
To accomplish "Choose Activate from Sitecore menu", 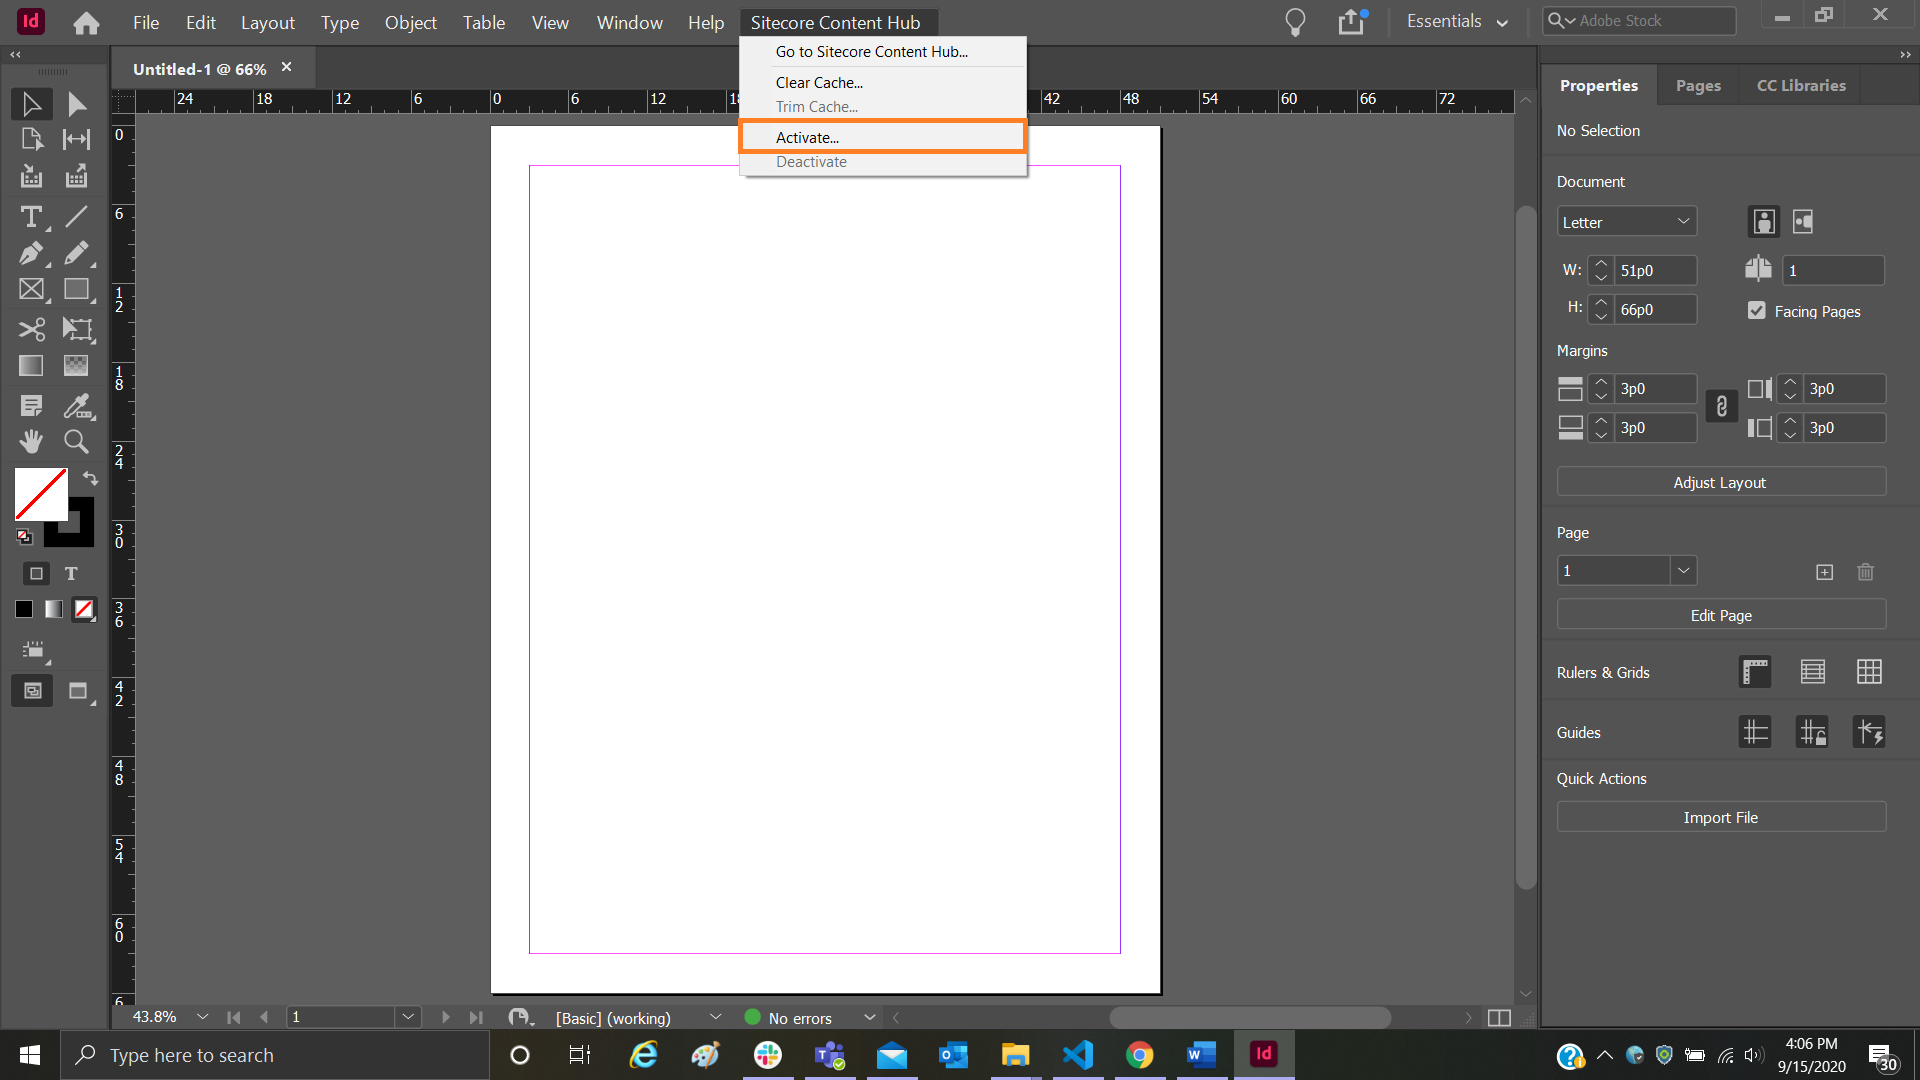I will (x=883, y=138).
